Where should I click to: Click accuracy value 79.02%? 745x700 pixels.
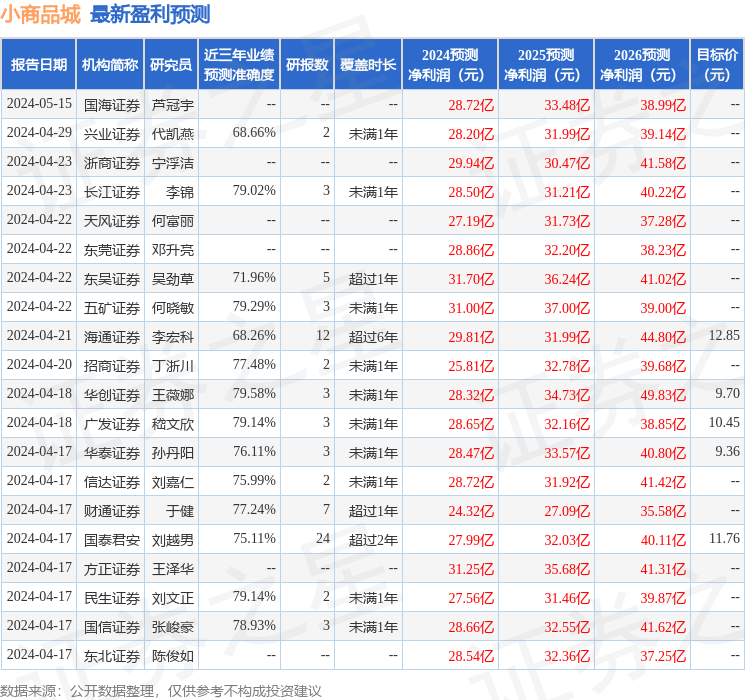click(x=254, y=191)
